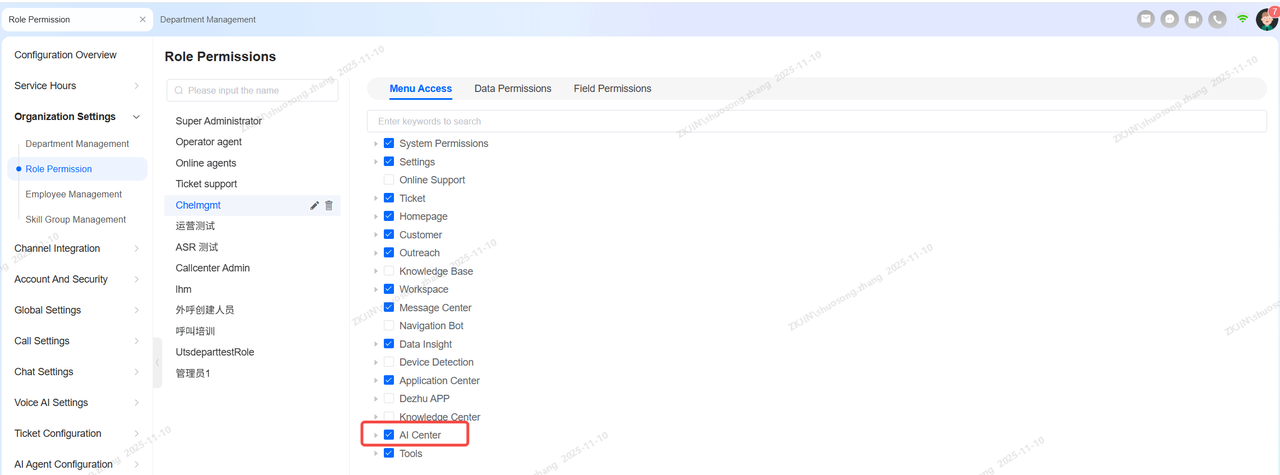Enable the Online Support checkbox
The height and width of the screenshot is (475, 1280).
(x=389, y=180)
